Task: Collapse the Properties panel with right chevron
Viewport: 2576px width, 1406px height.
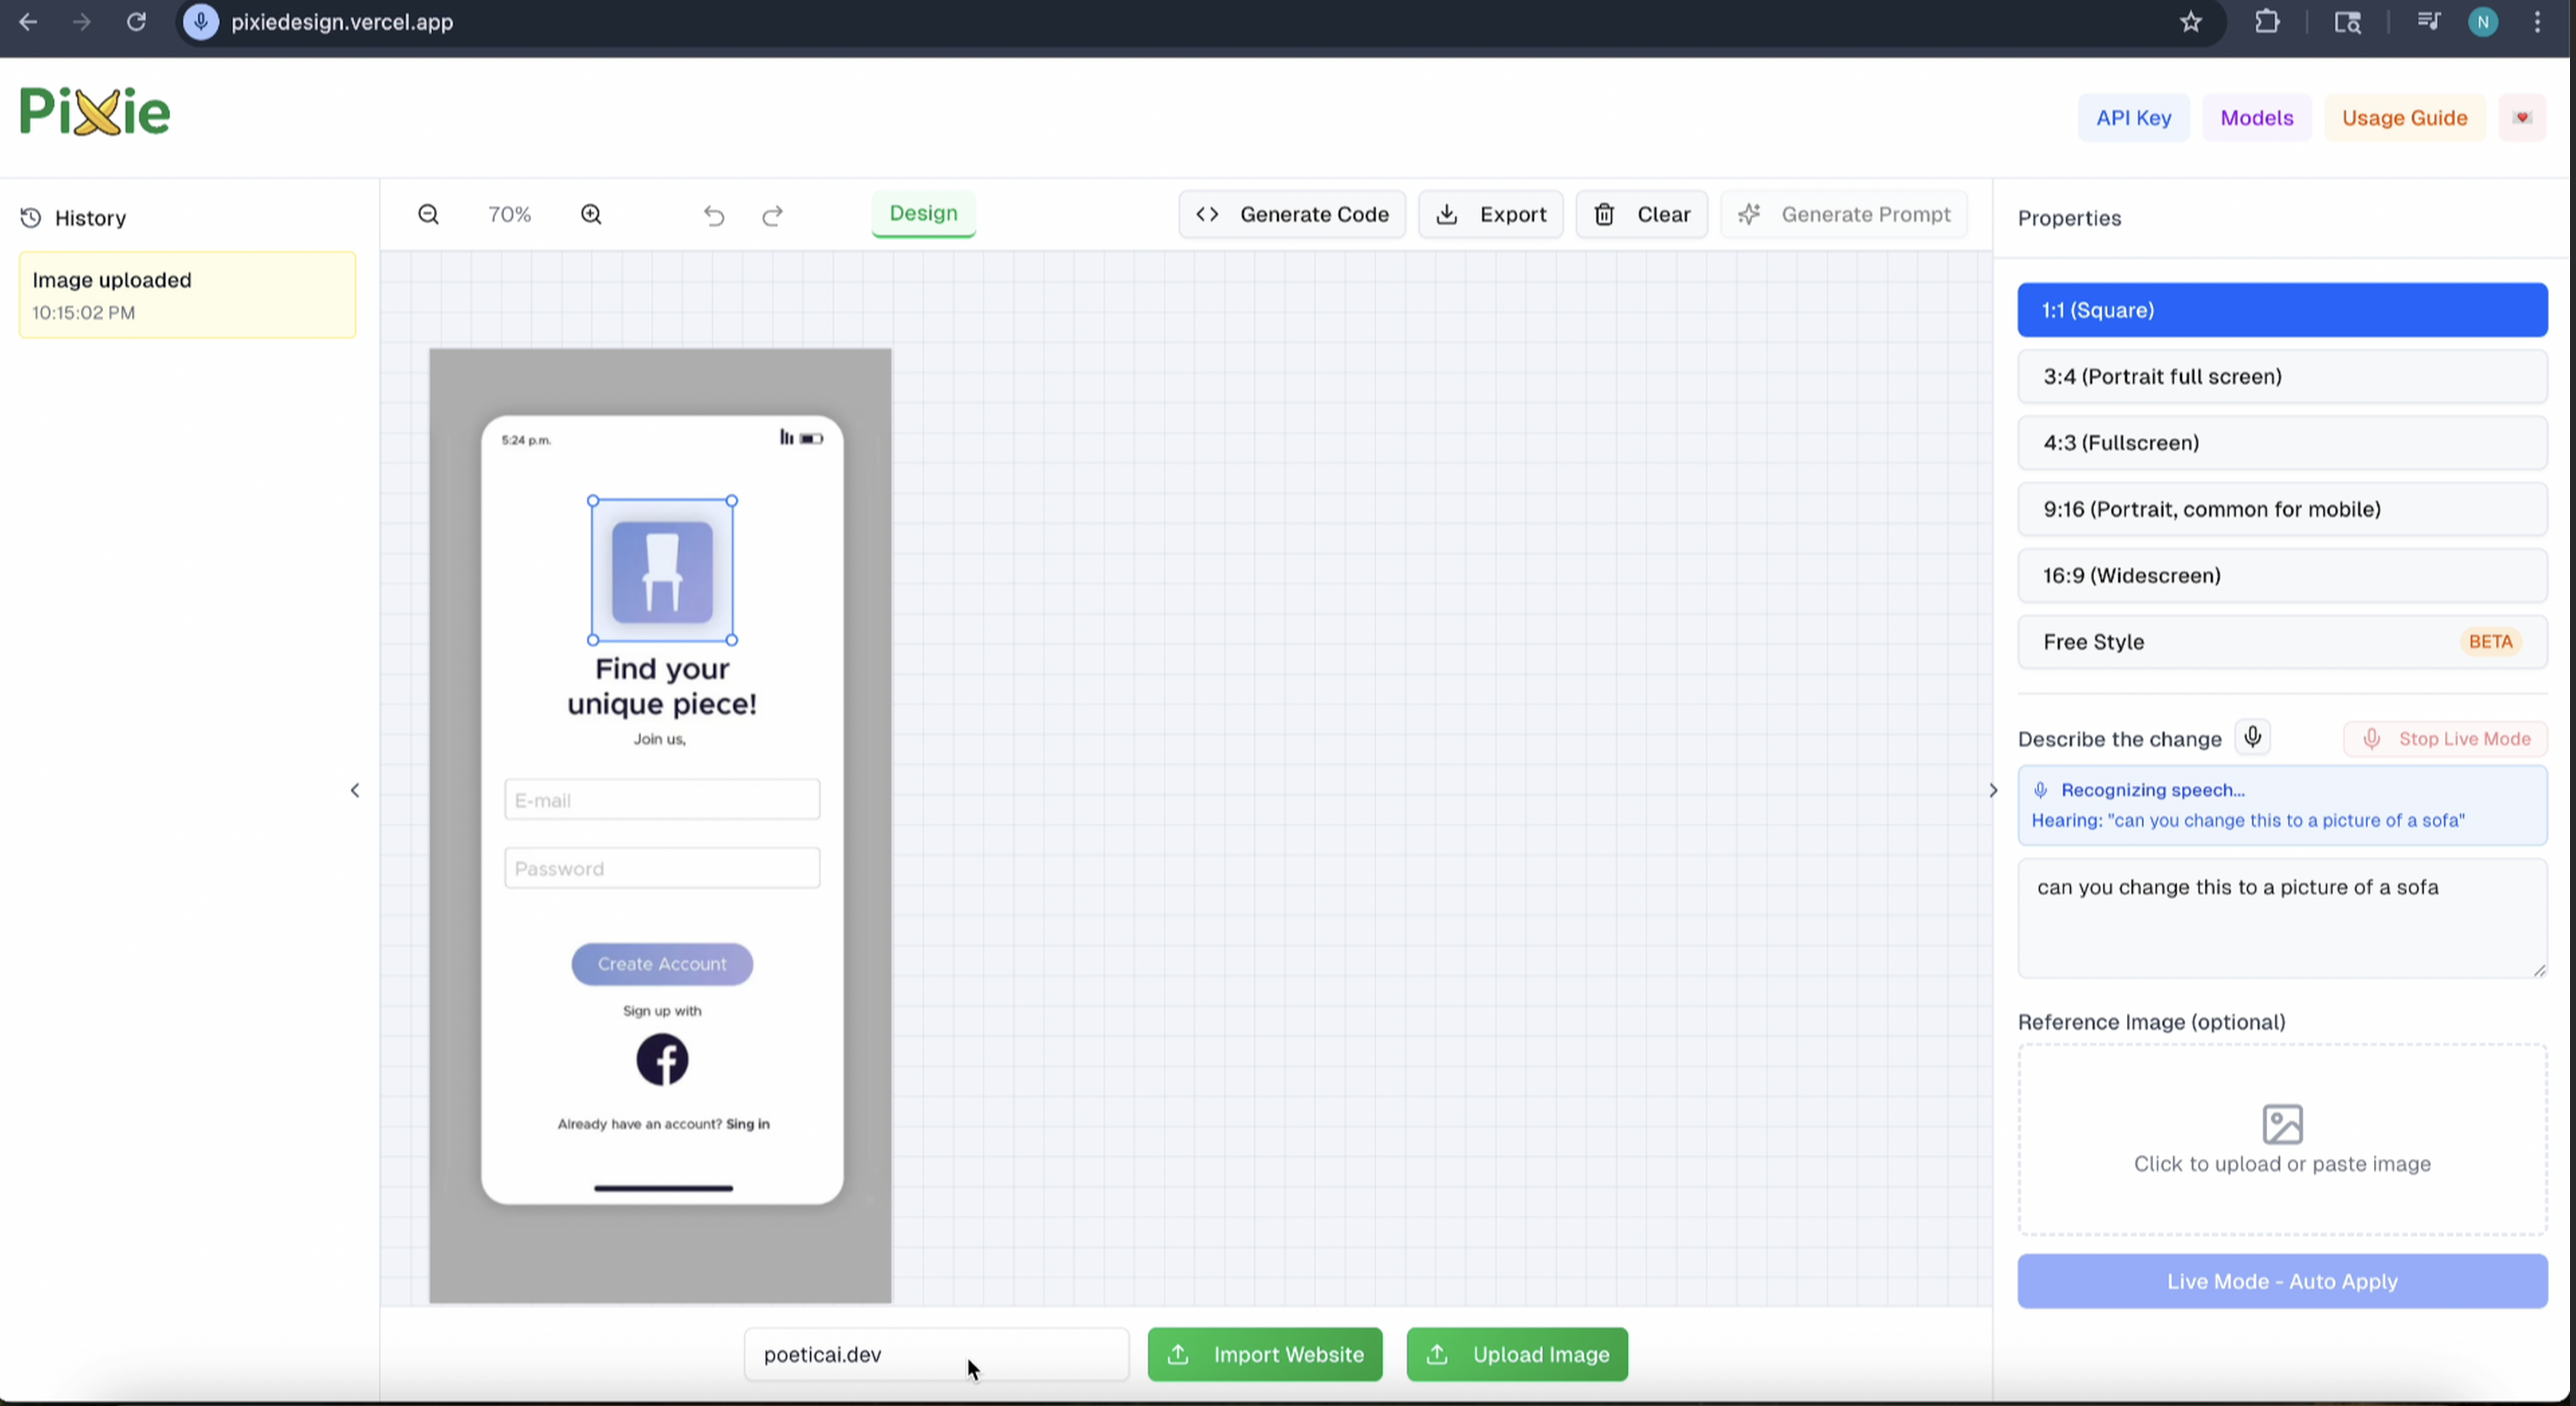Action: (1993, 790)
